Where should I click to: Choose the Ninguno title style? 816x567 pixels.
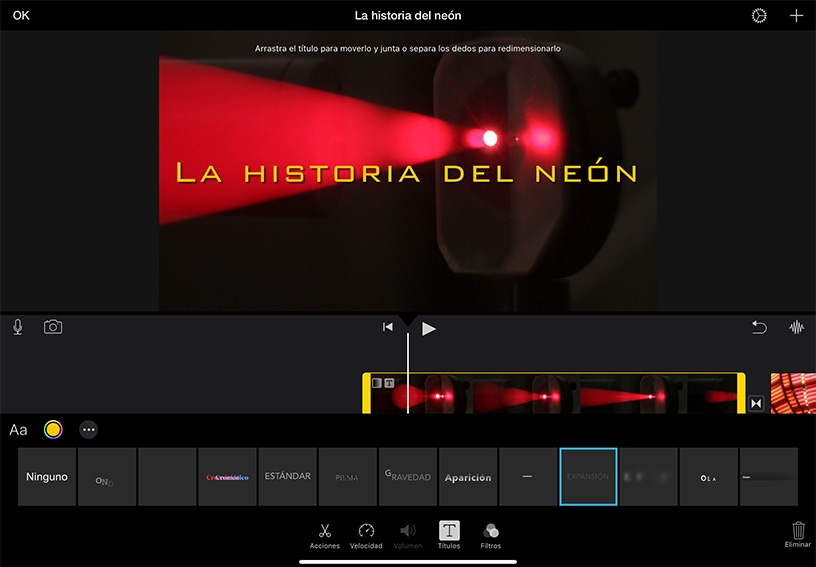[x=47, y=476]
